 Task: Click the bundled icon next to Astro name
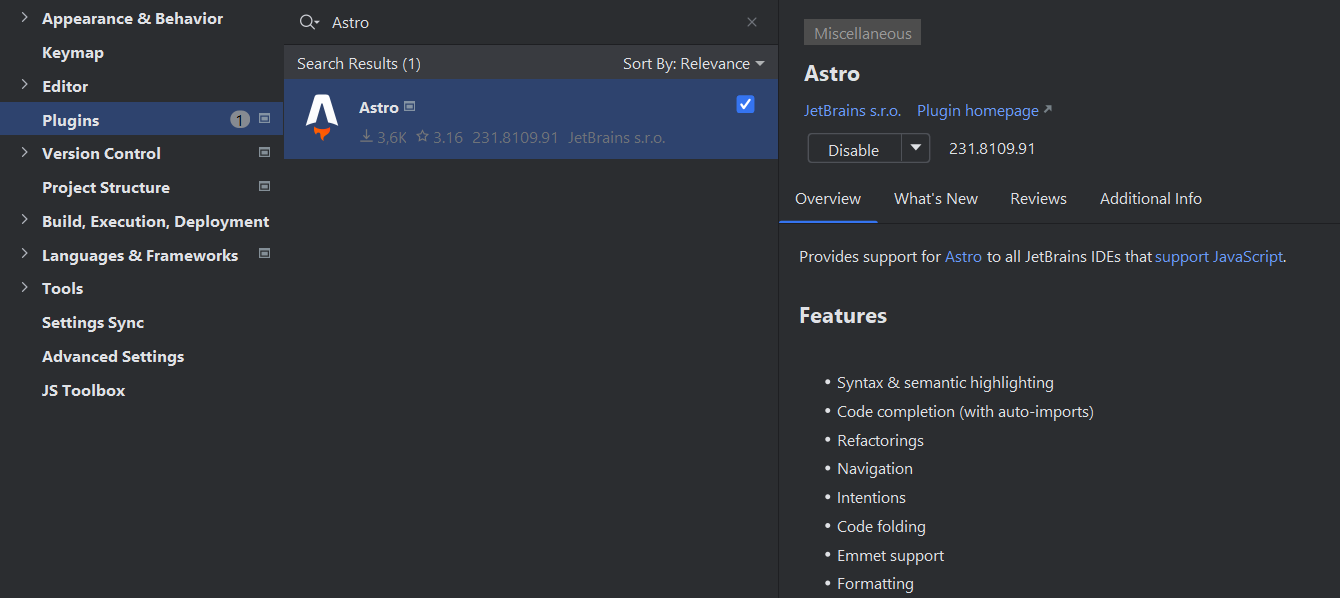[x=410, y=106]
